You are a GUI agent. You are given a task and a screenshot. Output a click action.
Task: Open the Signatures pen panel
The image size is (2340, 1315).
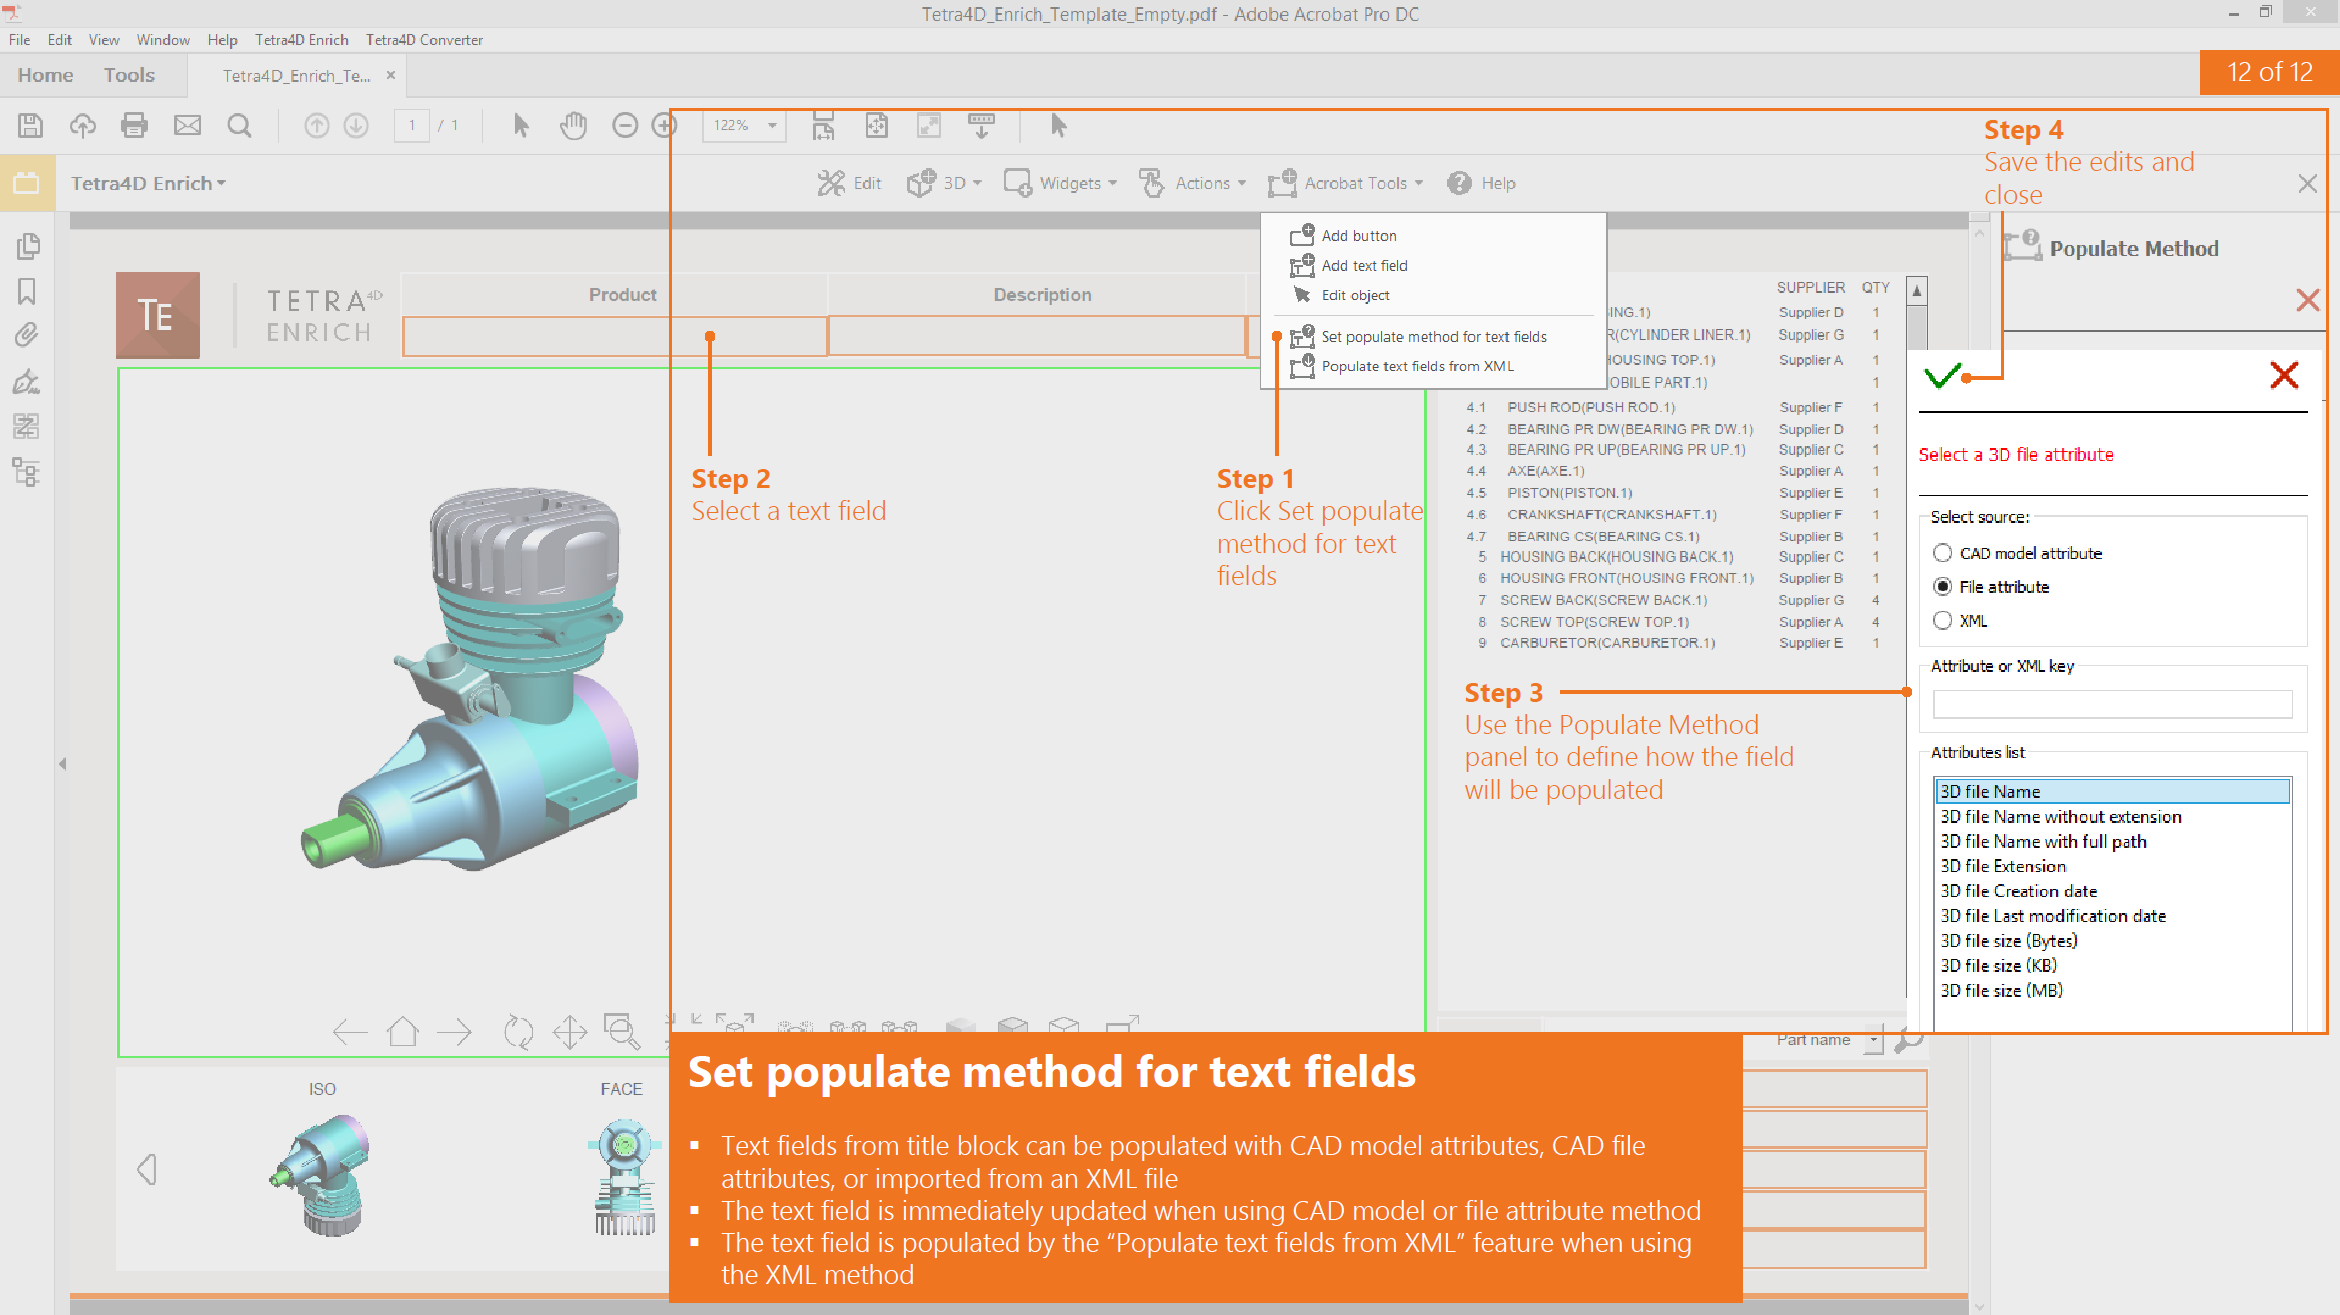[27, 381]
